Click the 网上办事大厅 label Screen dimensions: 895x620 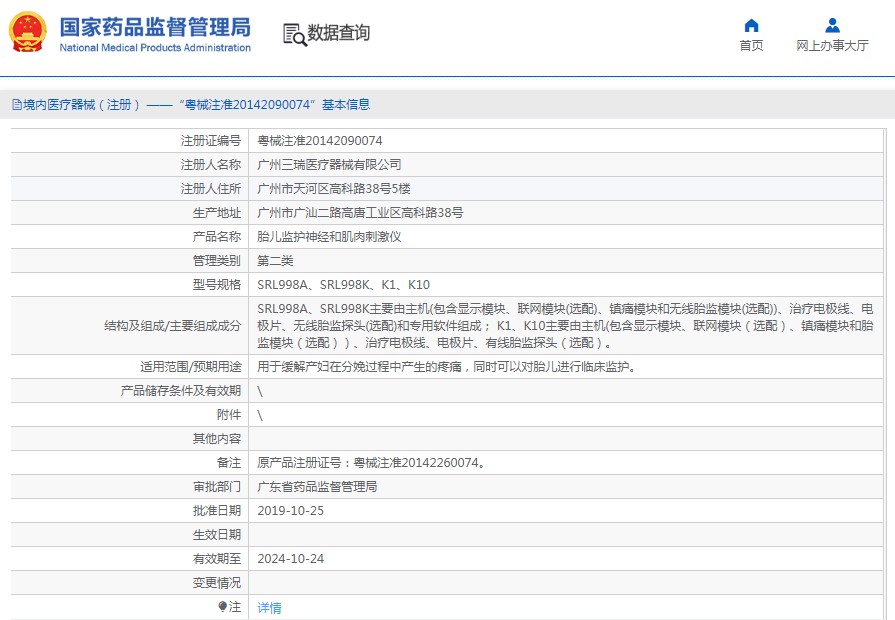coord(832,46)
